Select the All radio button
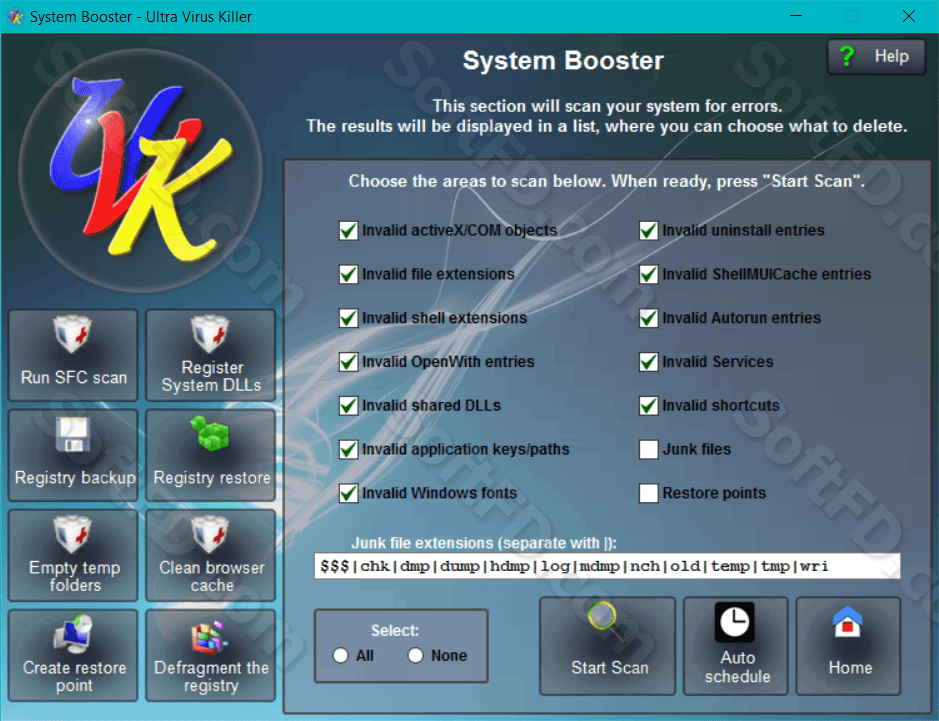Screen dimensions: 939x721 click(x=341, y=656)
